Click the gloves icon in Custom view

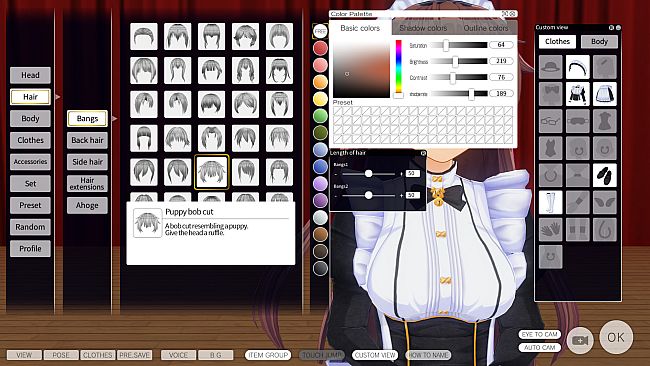tap(551, 229)
